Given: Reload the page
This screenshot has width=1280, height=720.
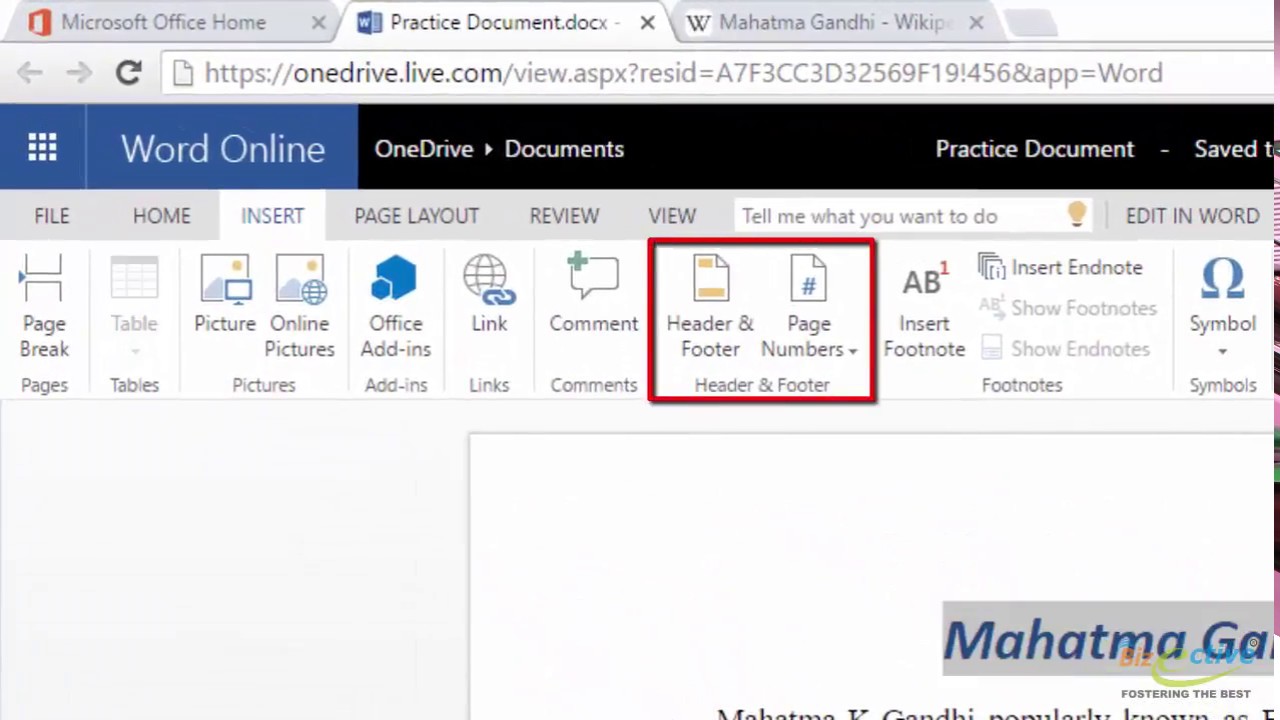Looking at the screenshot, I should click(128, 72).
